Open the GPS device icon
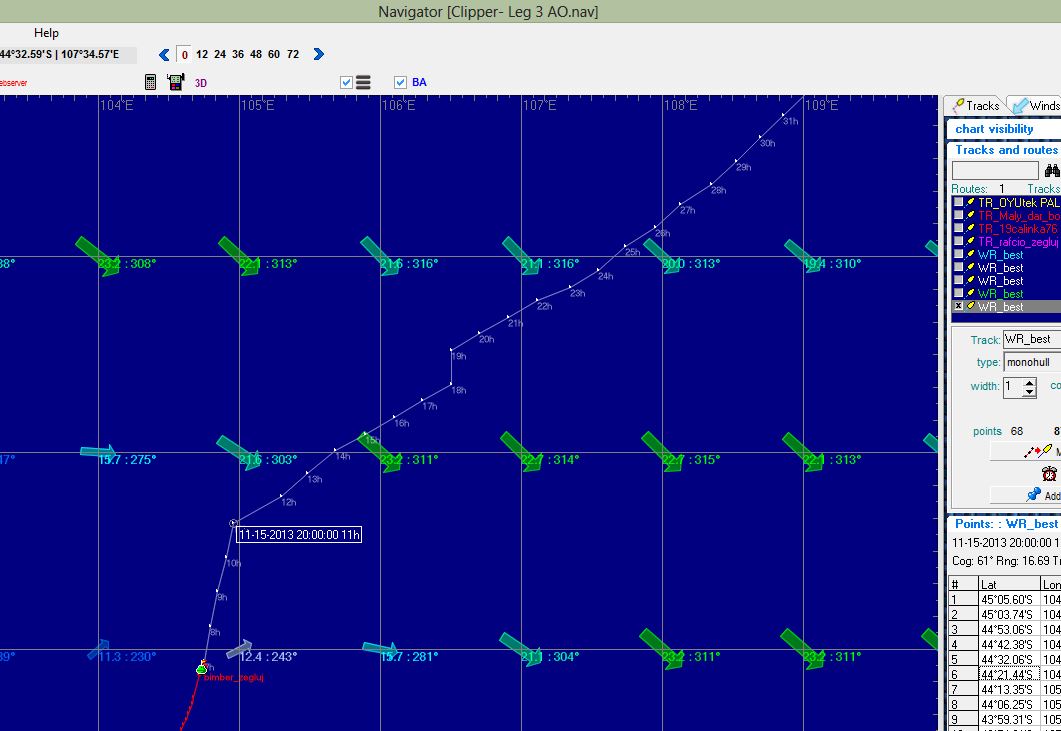The height and width of the screenshot is (731, 1061). (176, 82)
